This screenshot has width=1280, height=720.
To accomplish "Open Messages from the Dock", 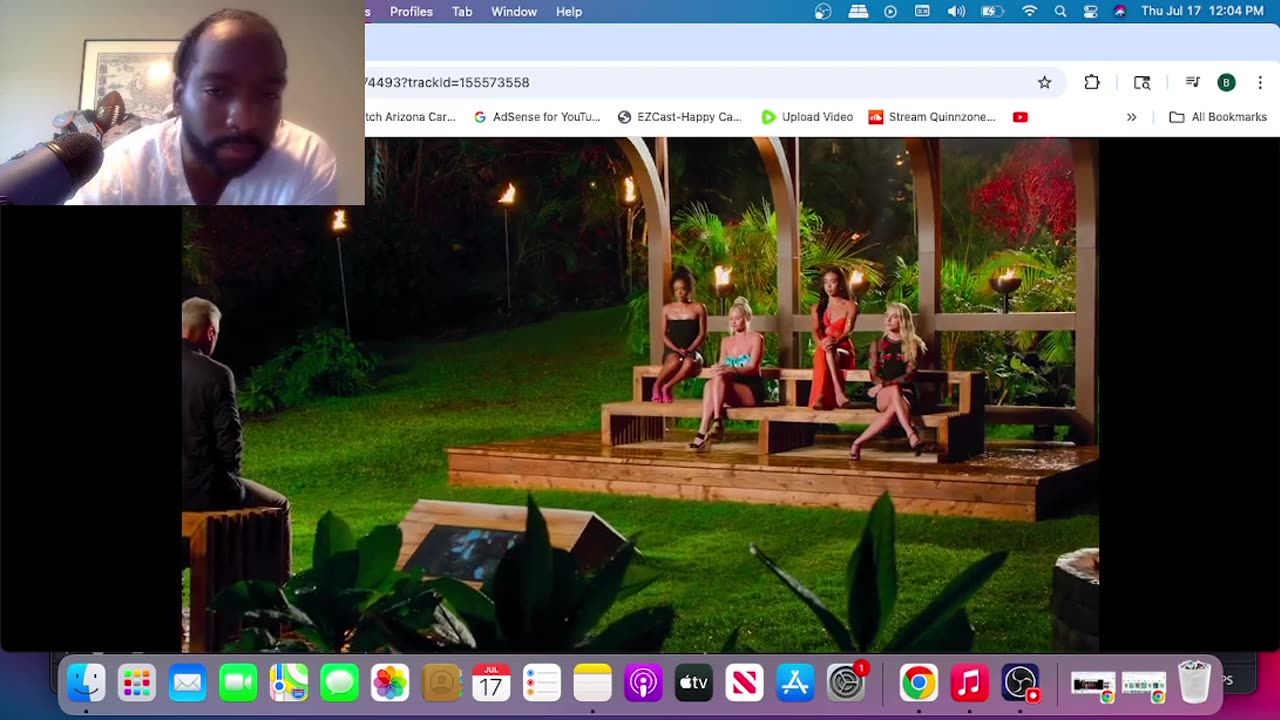I will click(340, 684).
